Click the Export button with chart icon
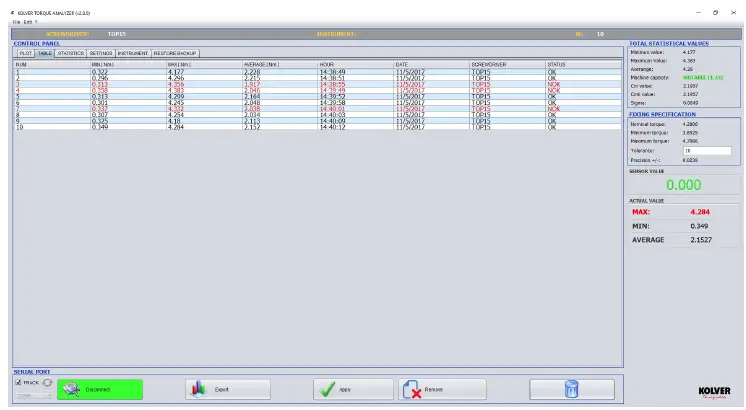 click(x=228, y=390)
